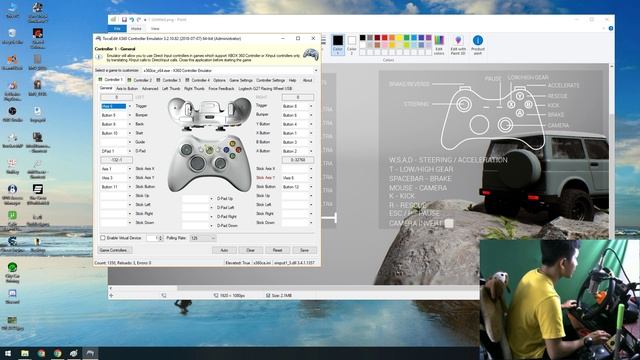Click the front-view Xbox controller image

pos(209,163)
